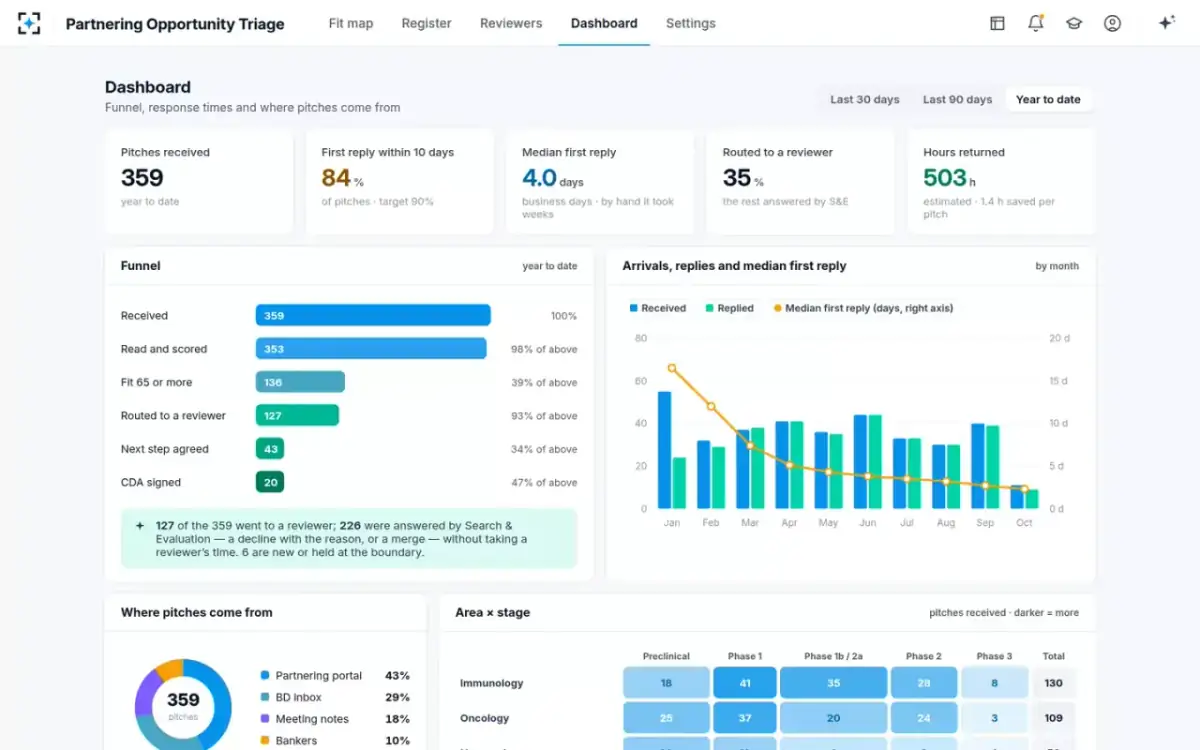Open the Routed to a reviewer card
The image size is (1200, 750).
click(x=801, y=181)
